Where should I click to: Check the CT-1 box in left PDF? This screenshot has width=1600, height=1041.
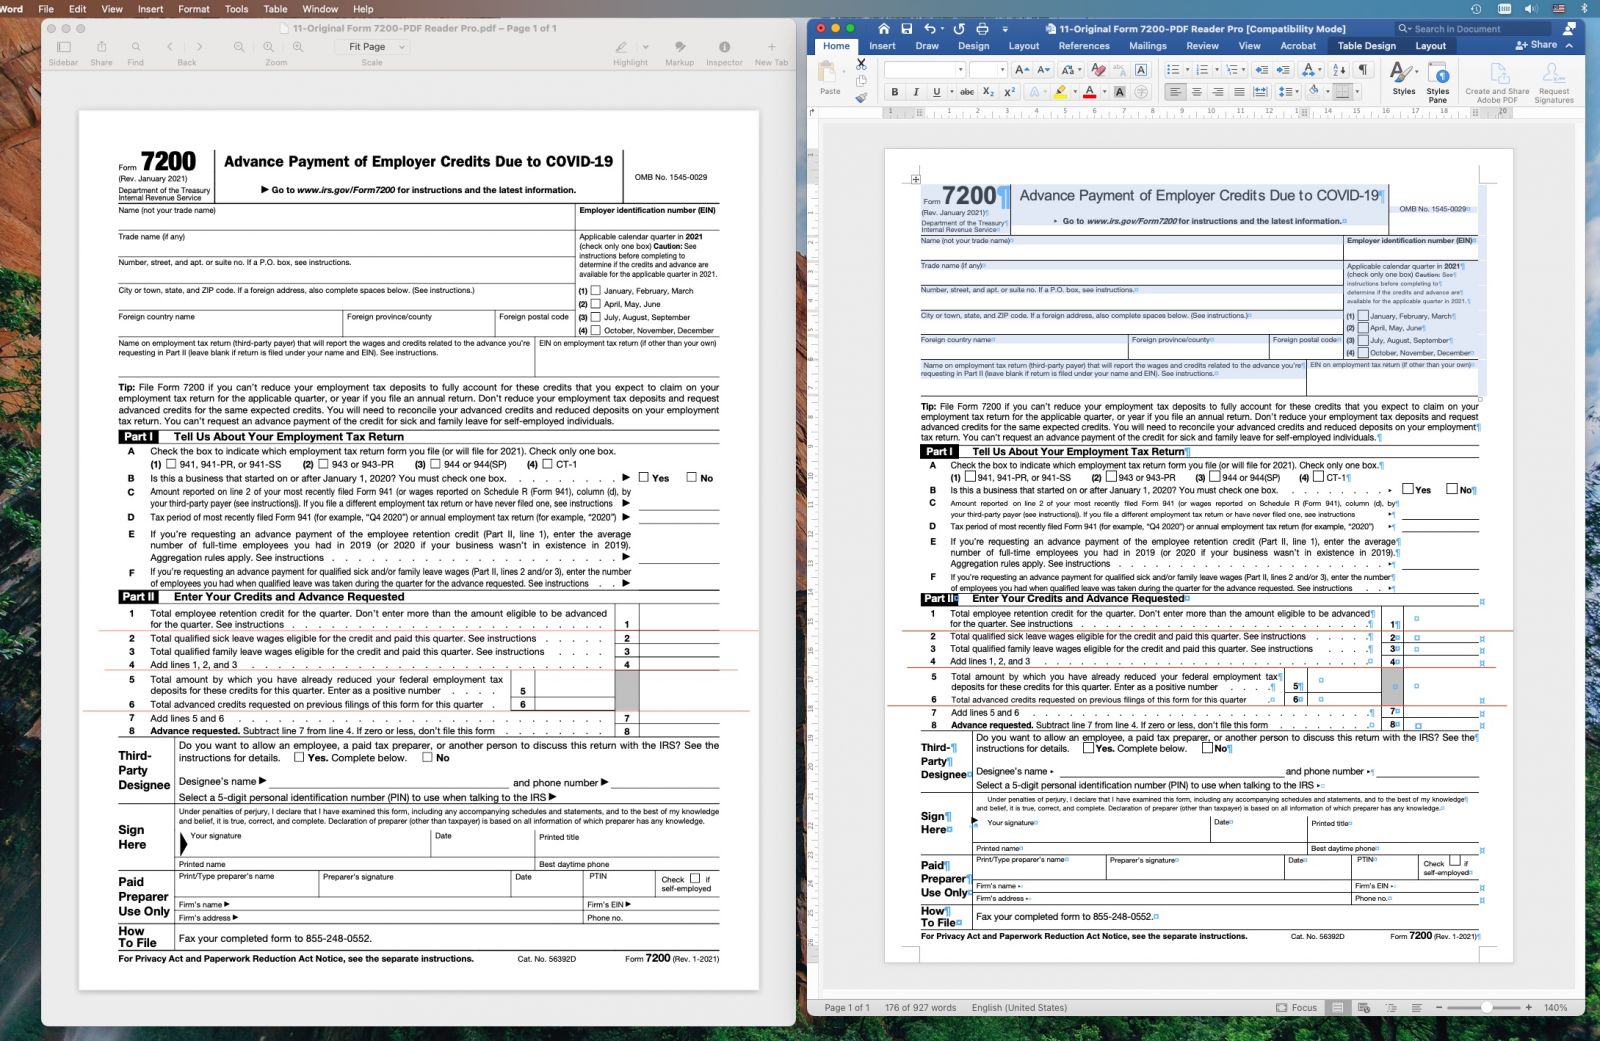(547, 464)
